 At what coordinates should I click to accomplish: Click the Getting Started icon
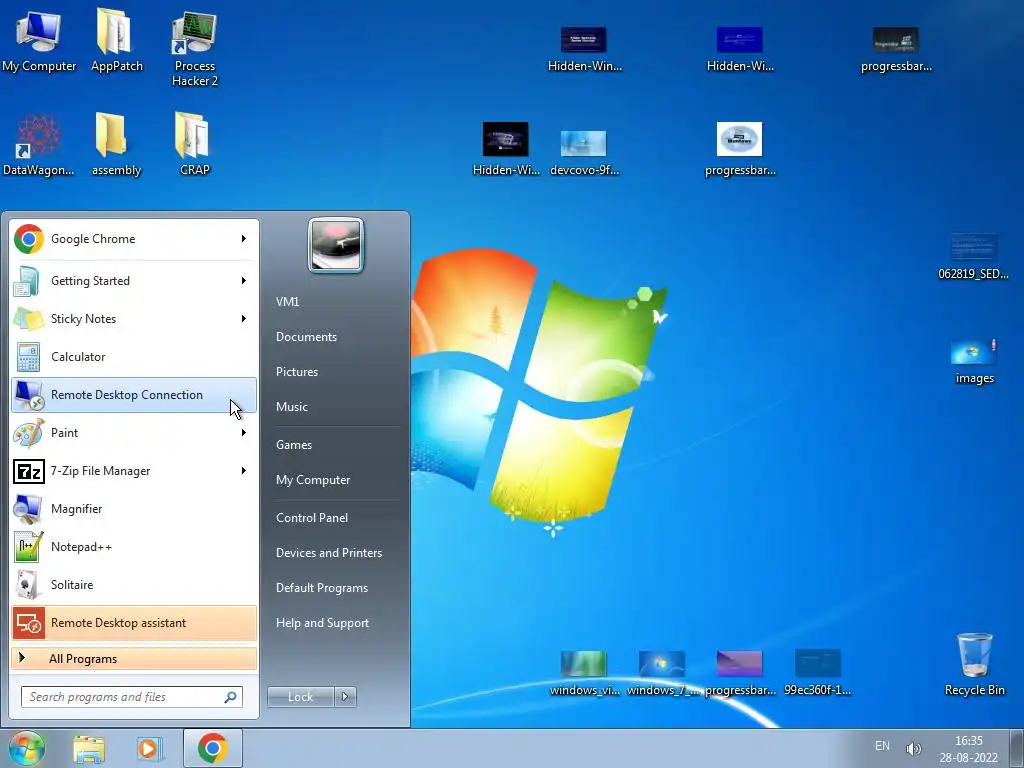coord(27,281)
